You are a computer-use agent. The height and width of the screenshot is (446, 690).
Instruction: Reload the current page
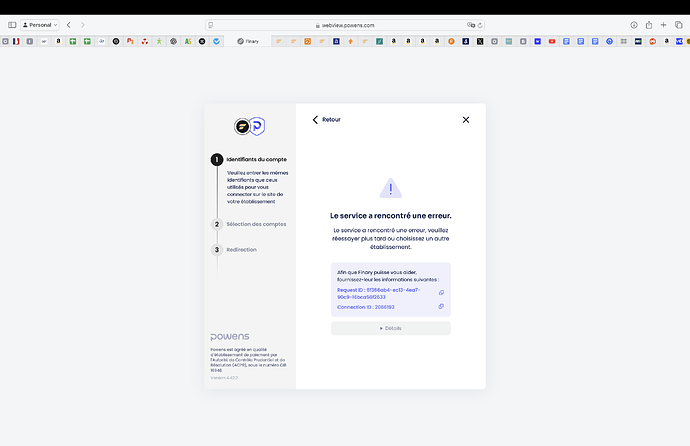480,25
